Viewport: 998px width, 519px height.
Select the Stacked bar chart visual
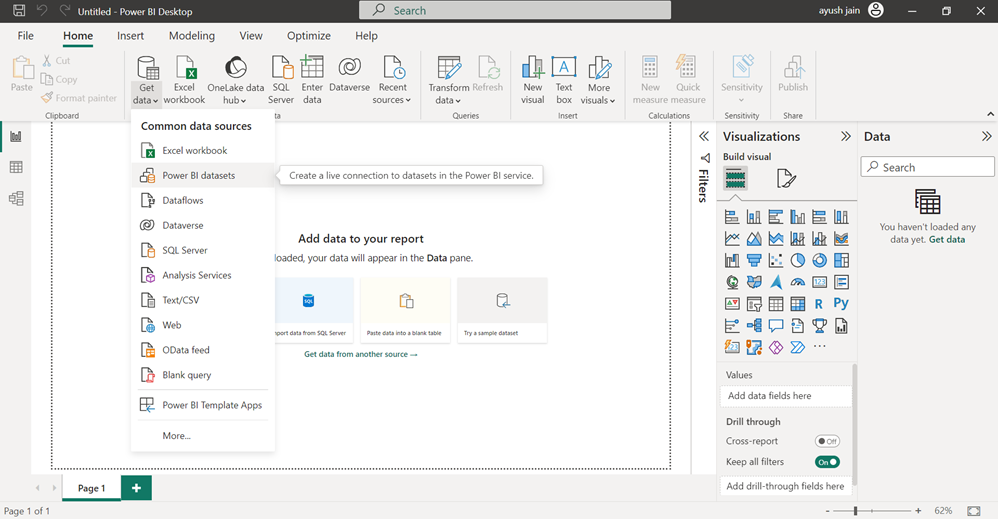(732, 217)
